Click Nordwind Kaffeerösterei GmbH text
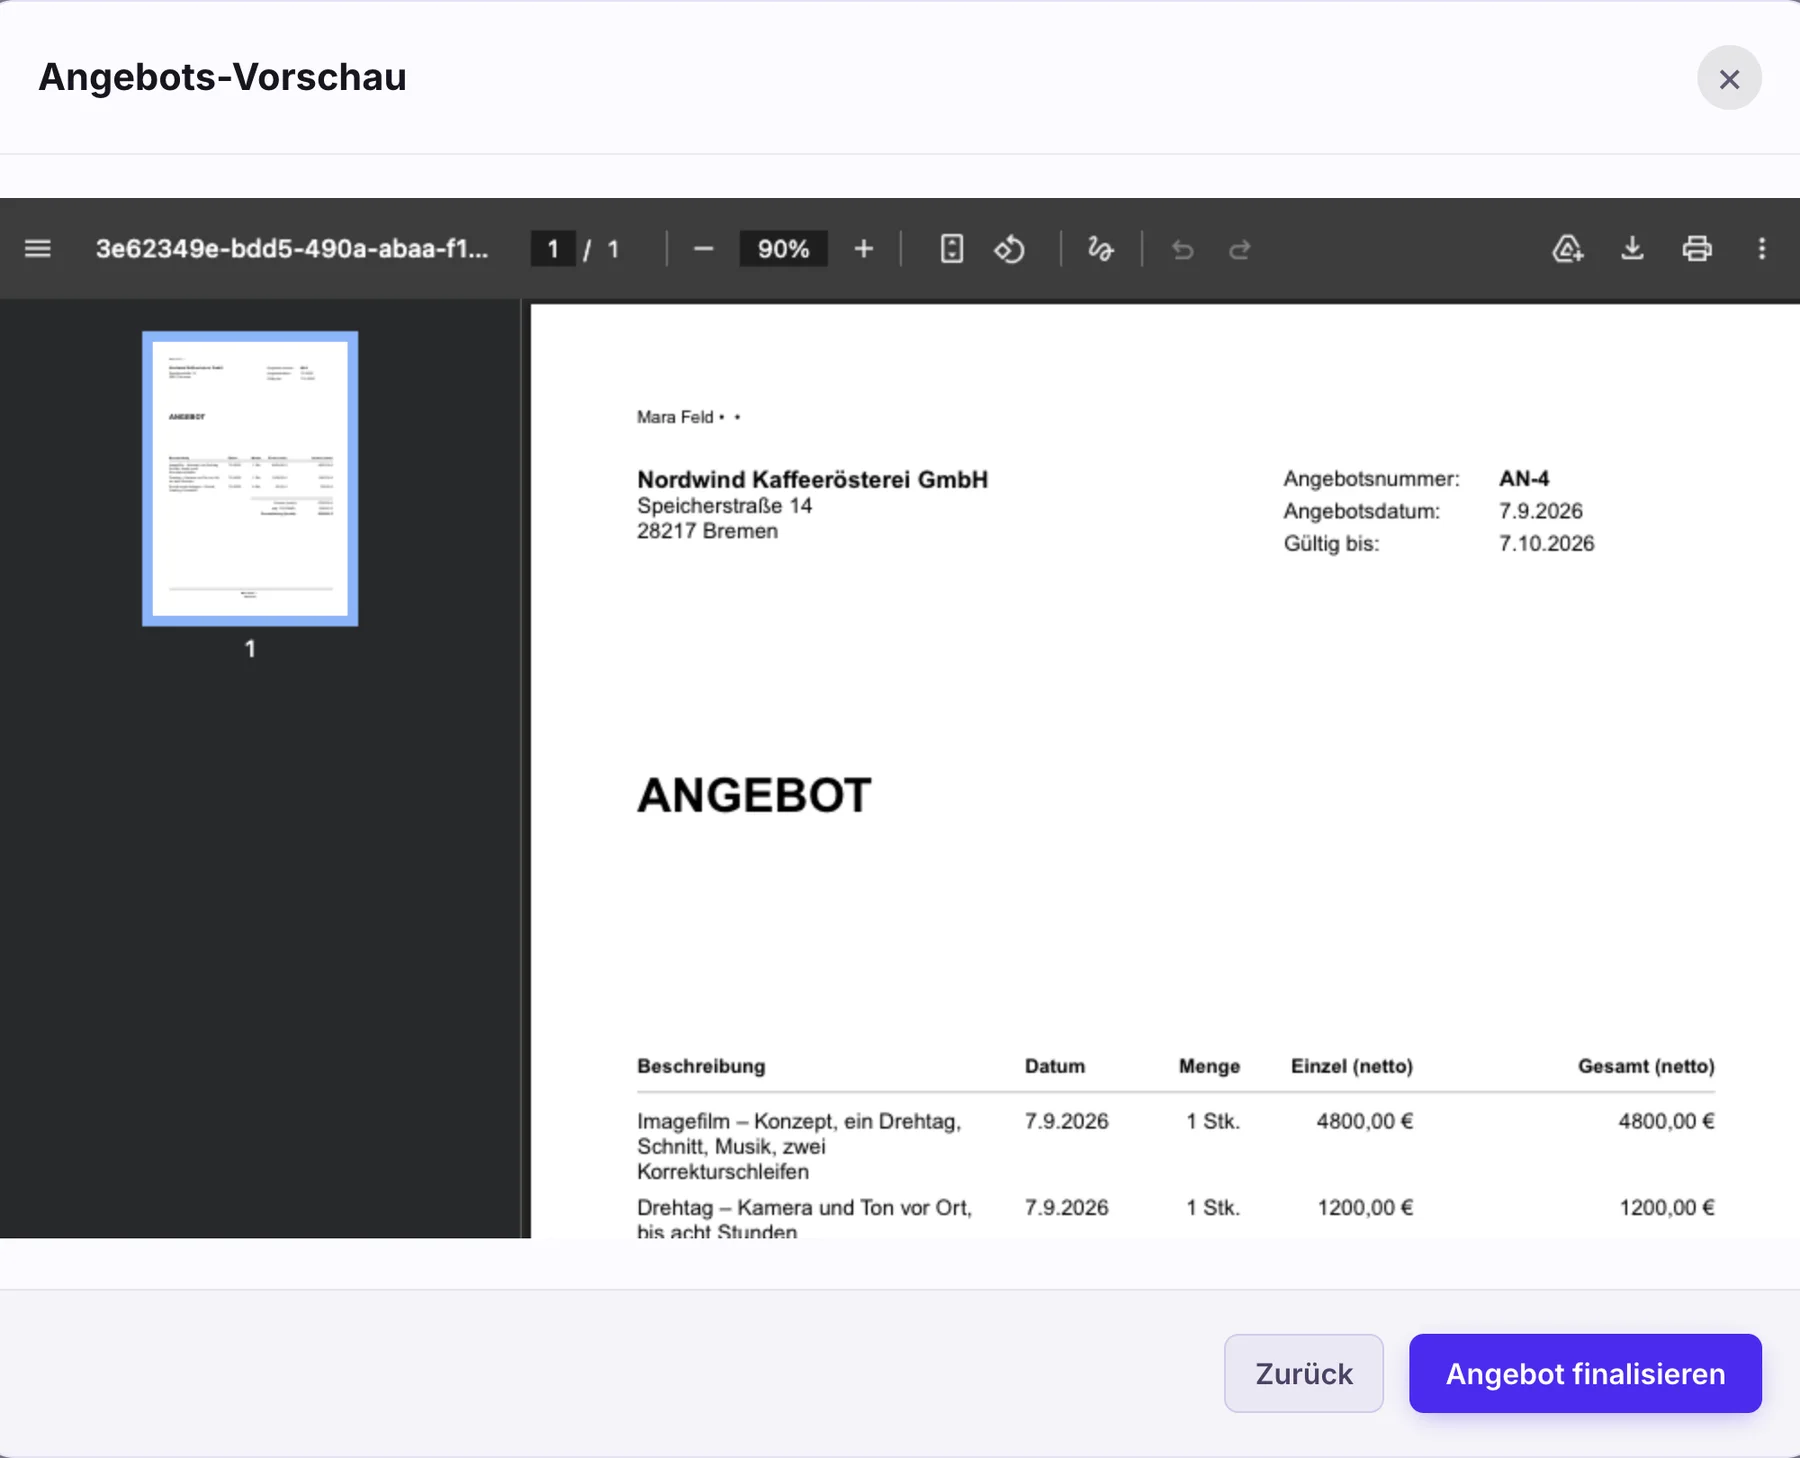Image resolution: width=1800 pixels, height=1458 pixels. click(x=812, y=479)
